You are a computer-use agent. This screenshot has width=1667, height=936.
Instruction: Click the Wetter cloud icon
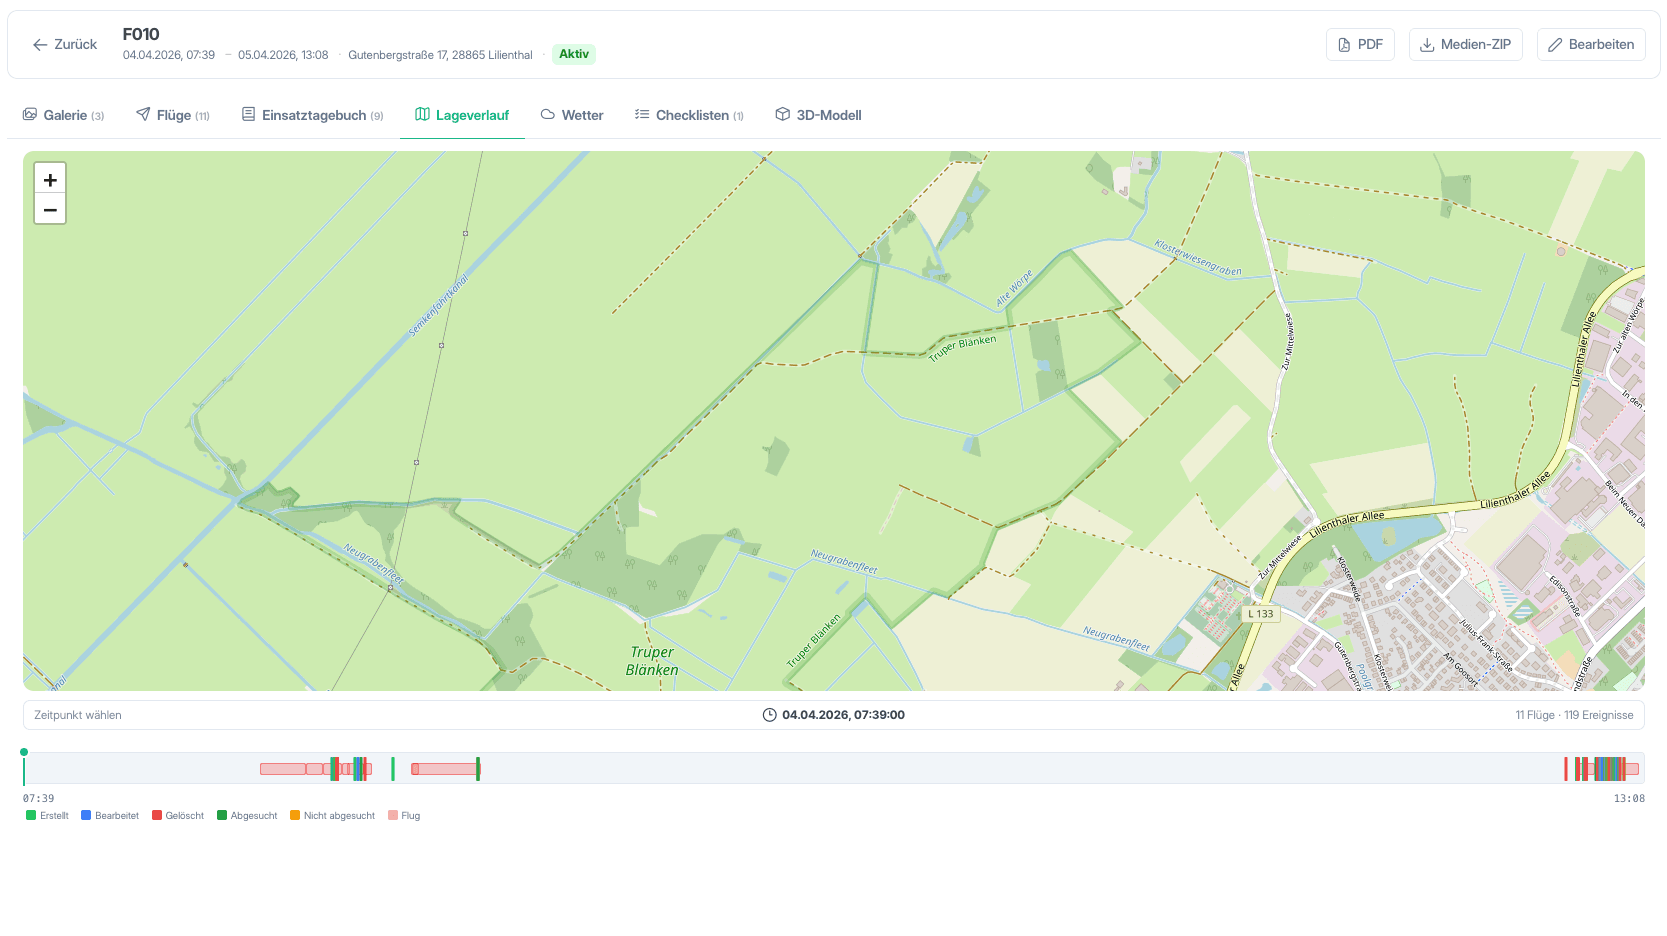click(x=548, y=115)
